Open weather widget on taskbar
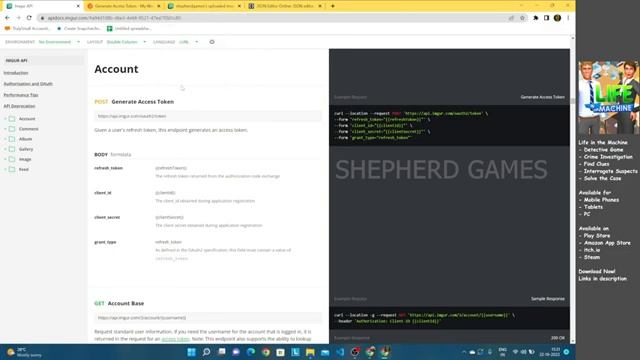The height and width of the screenshot is (360, 640). pos(24,352)
